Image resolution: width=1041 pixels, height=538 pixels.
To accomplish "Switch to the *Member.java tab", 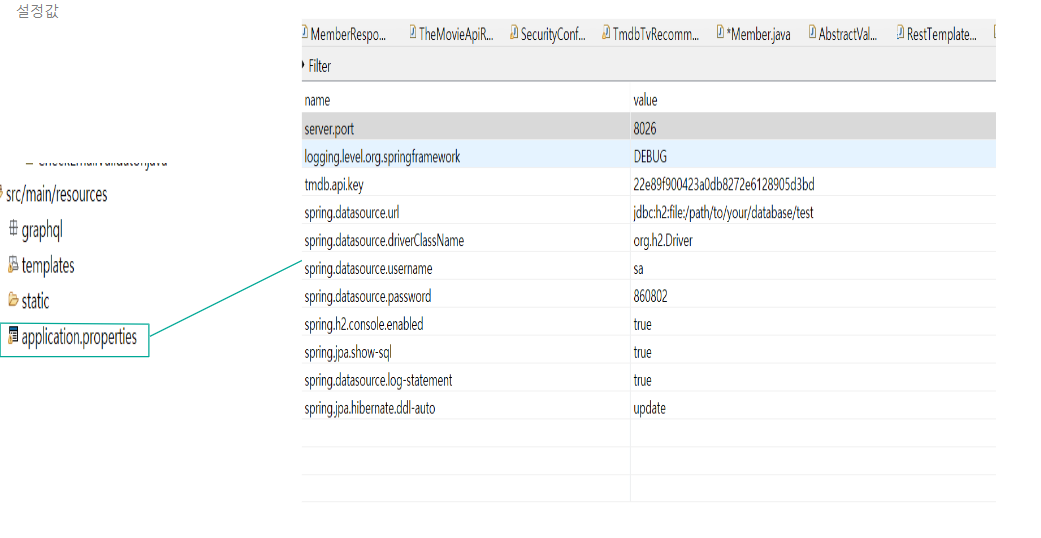I will click(x=754, y=34).
